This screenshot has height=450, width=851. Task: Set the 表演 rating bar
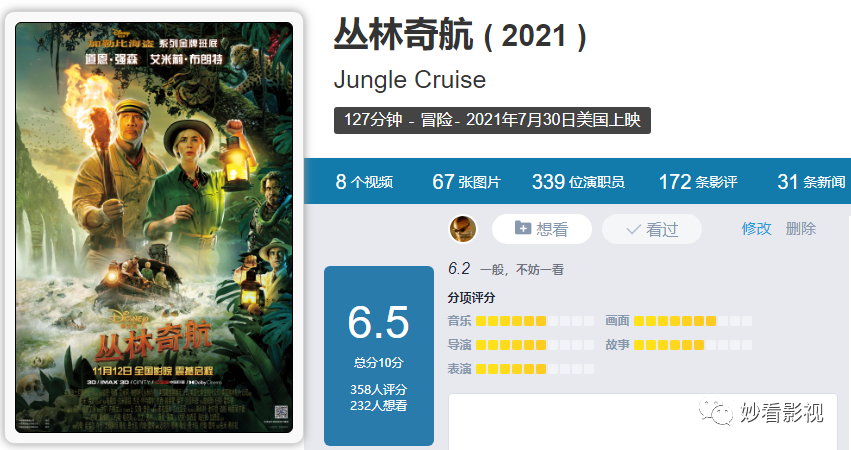[x=535, y=369]
